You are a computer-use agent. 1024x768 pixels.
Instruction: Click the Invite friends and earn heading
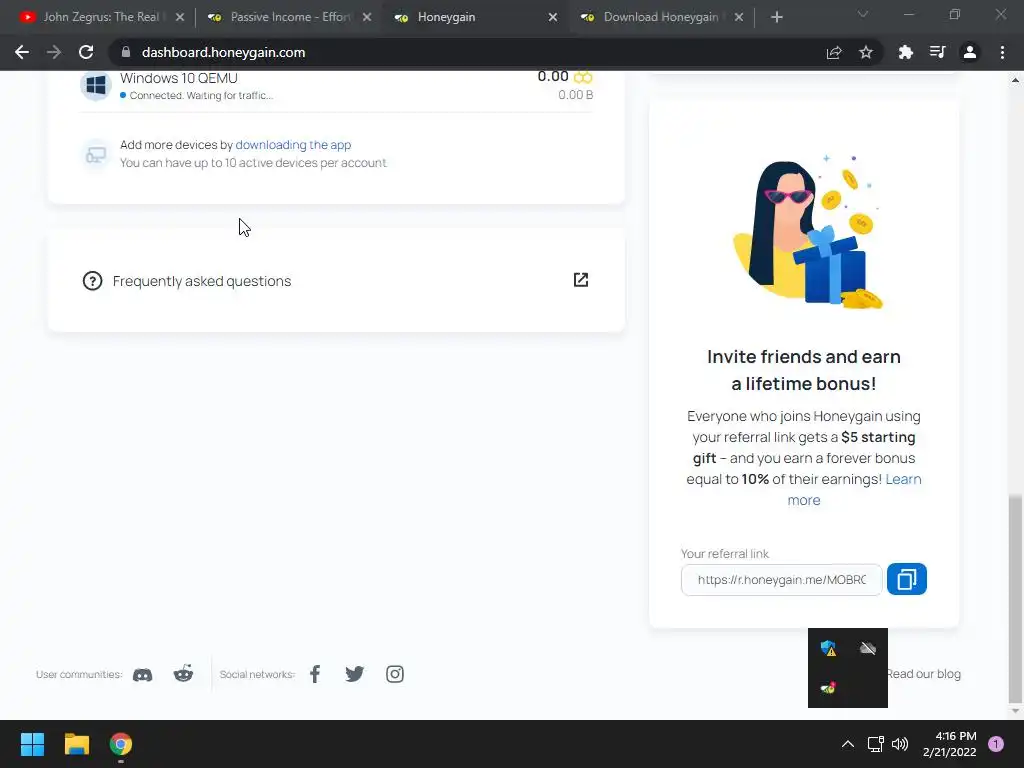(804, 370)
